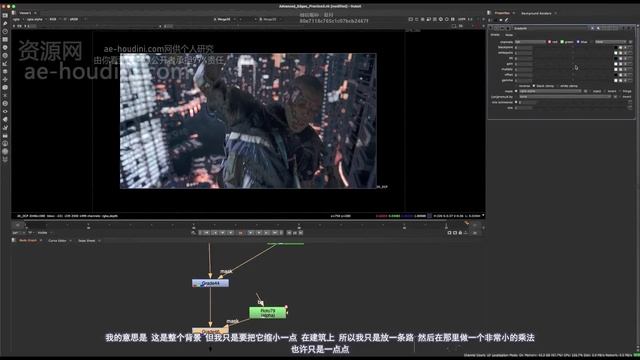
Task: Go to first frame button
Action: pyautogui.click(x=207, y=233)
